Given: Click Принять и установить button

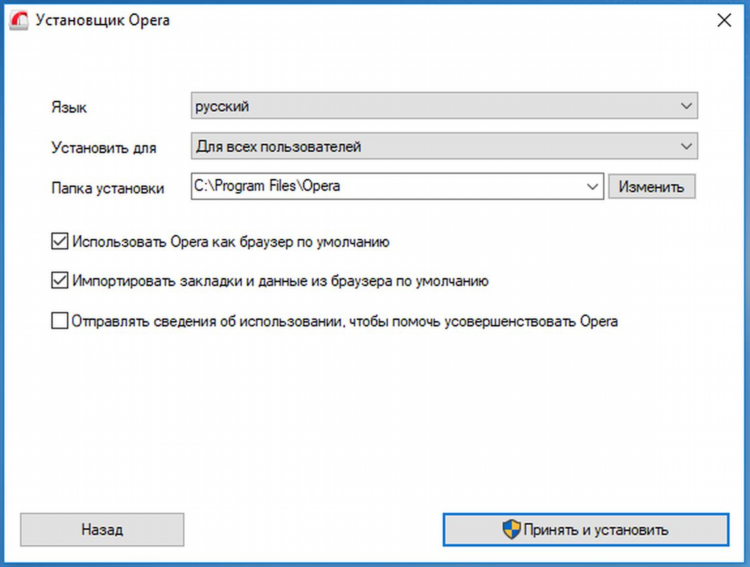Looking at the screenshot, I should [x=586, y=530].
